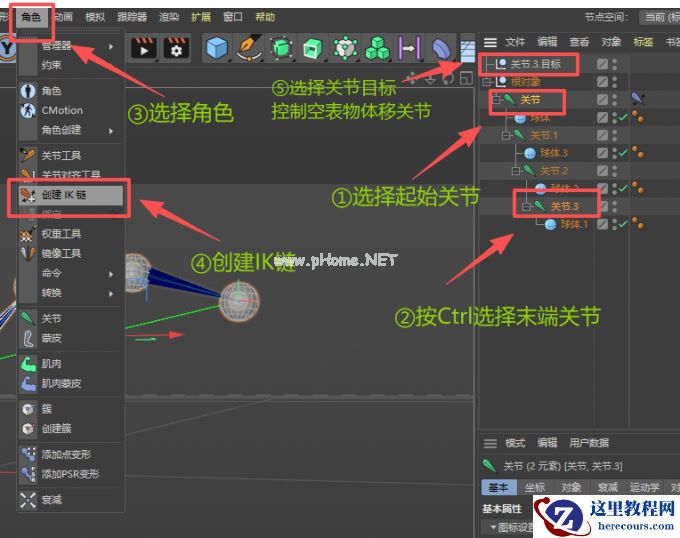Switch to the 运动学 attribute tab
Image resolution: width=680 pixels, height=538 pixels.
click(644, 488)
